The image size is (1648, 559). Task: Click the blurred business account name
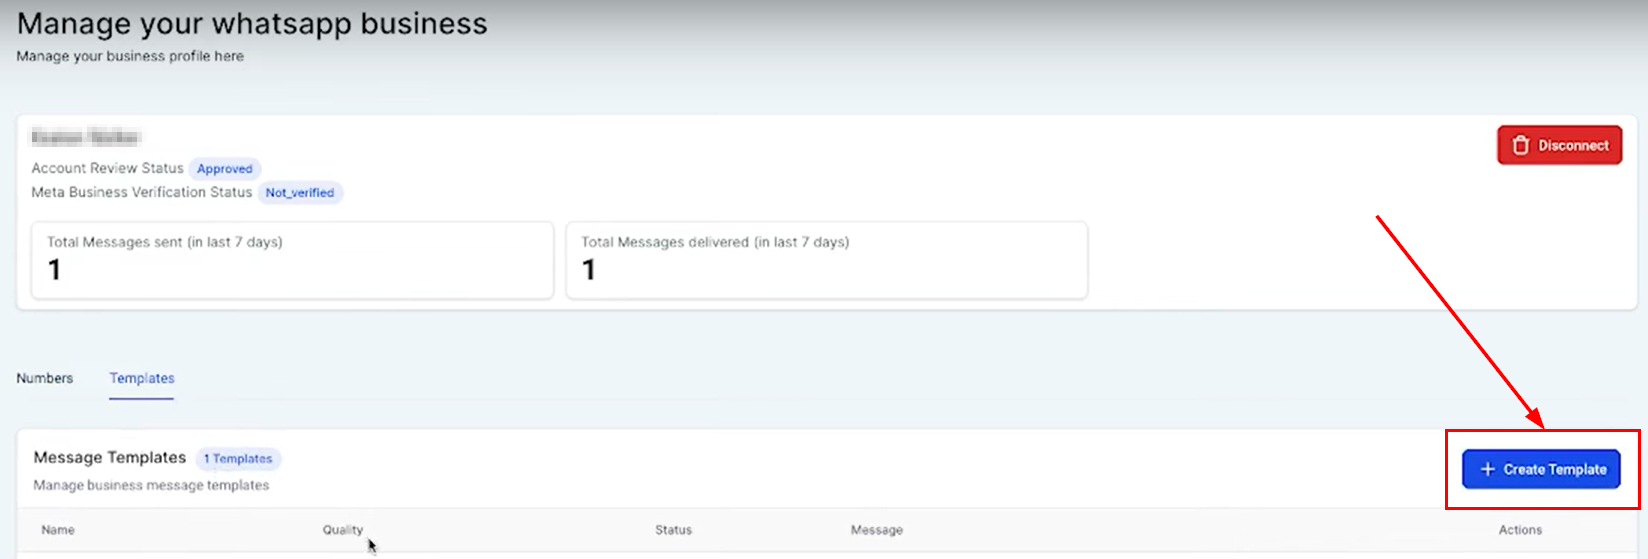(x=86, y=137)
